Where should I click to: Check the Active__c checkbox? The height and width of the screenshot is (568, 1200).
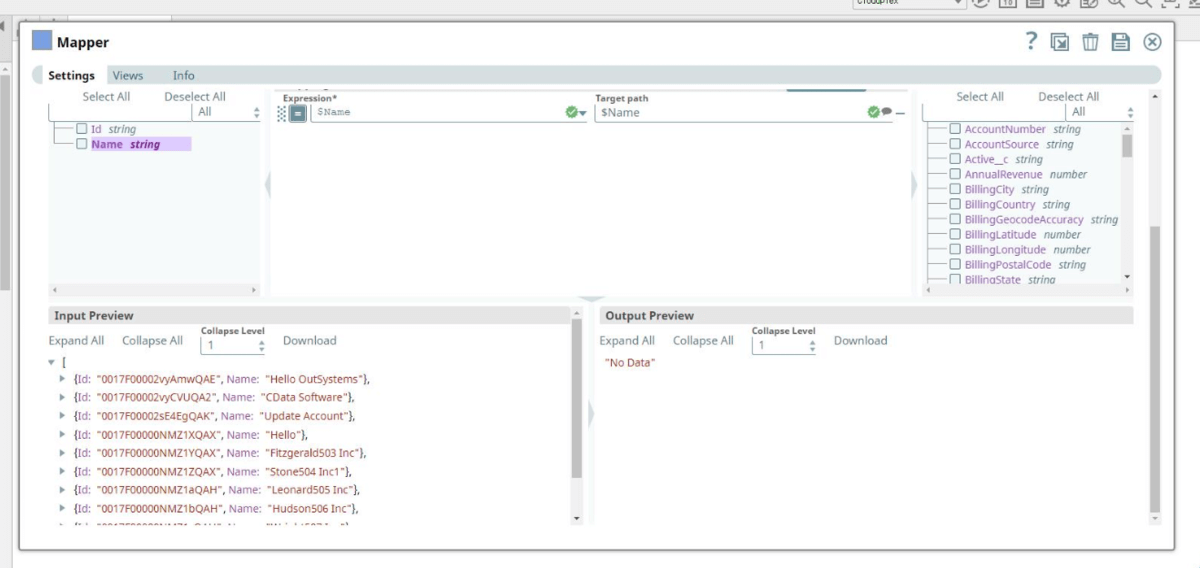coord(955,159)
